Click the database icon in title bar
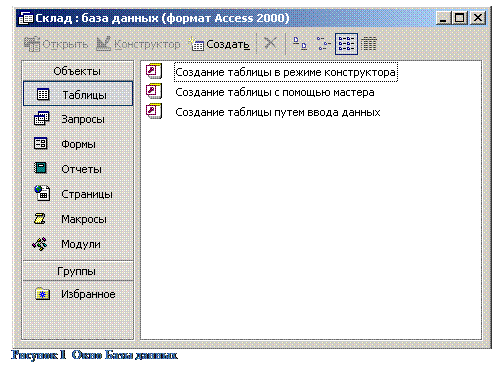The height and width of the screenshot is (379, 503). coord(26,18)
